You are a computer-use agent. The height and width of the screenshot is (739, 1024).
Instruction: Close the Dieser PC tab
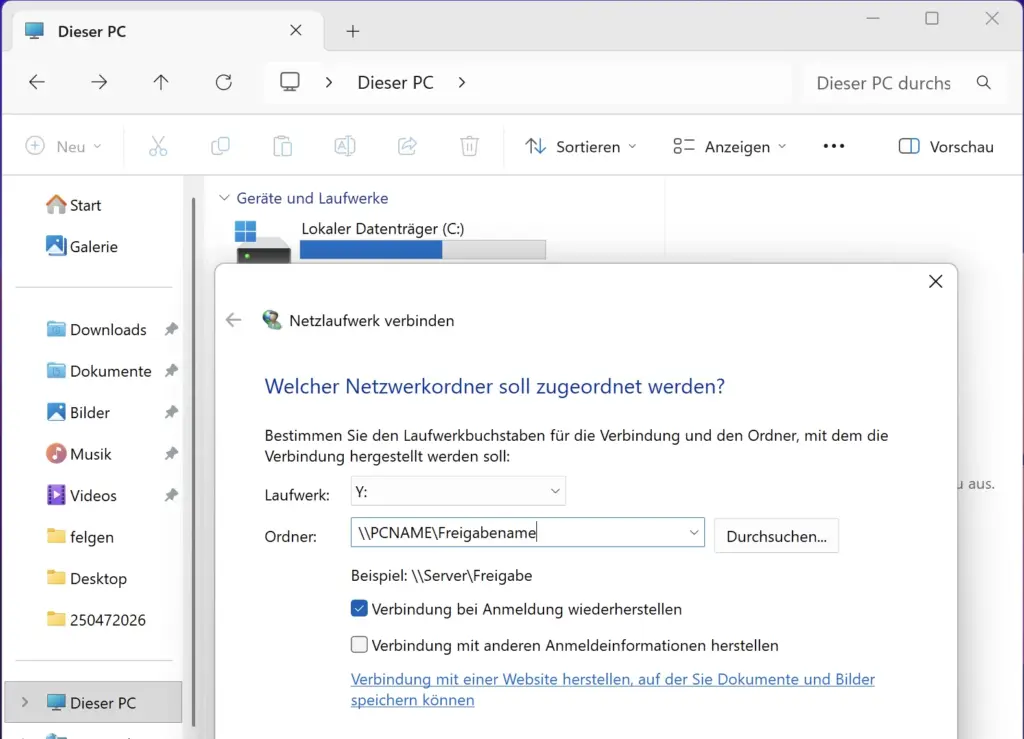(x=296, y=31)
